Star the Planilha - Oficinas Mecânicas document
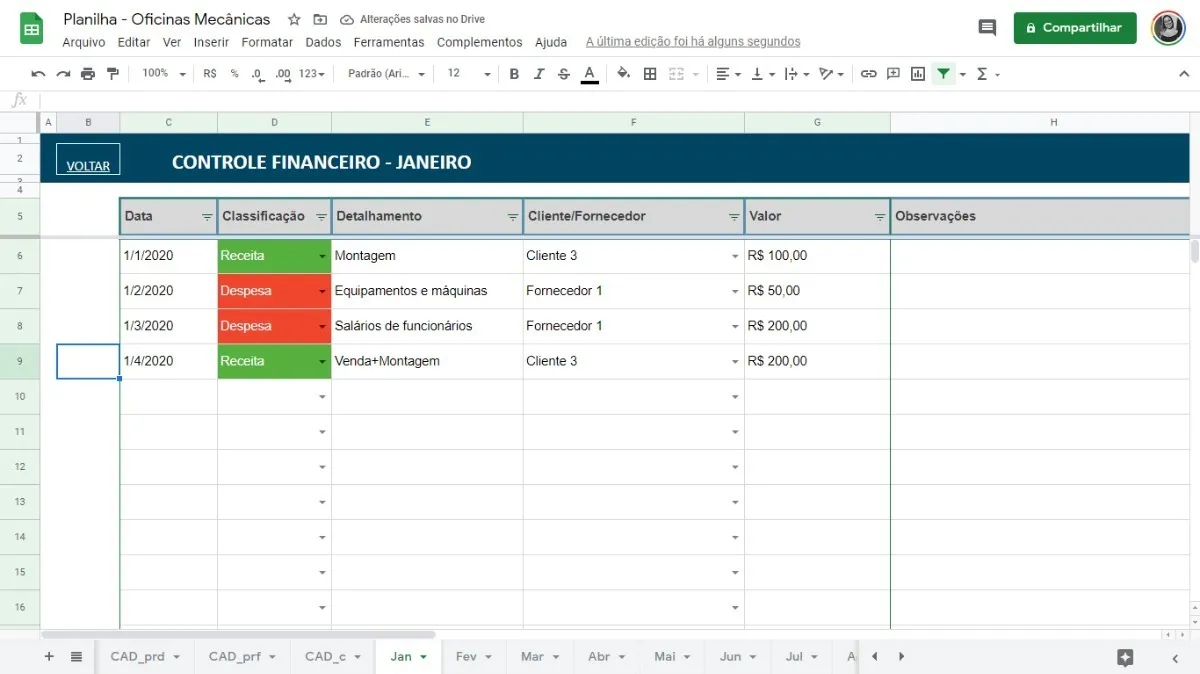Image resolution: width=1200 pixels, height=674 pixels. [x=294, y=20]
